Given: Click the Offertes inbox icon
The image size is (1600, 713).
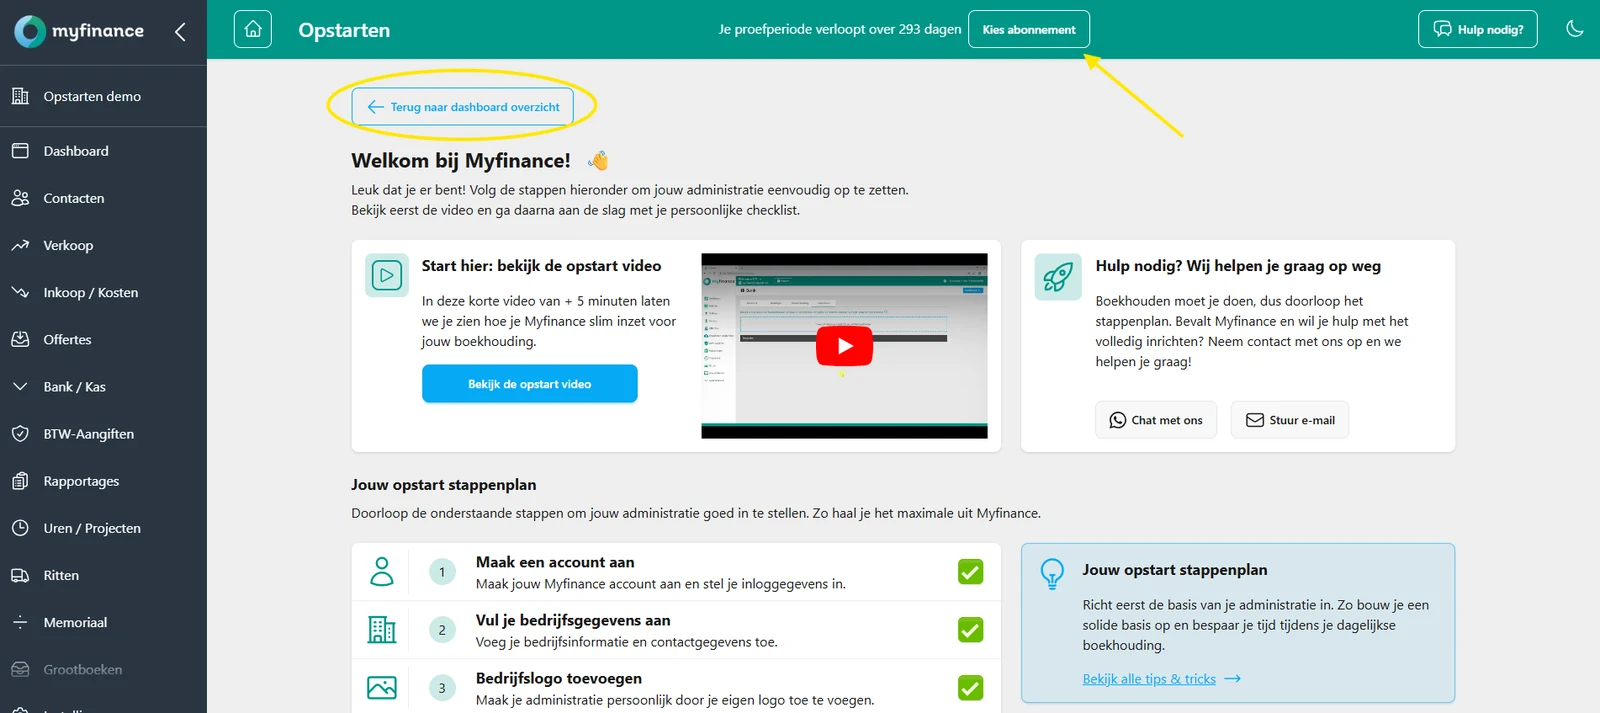Looking at the screenshot, I should (x=20, y=339).
